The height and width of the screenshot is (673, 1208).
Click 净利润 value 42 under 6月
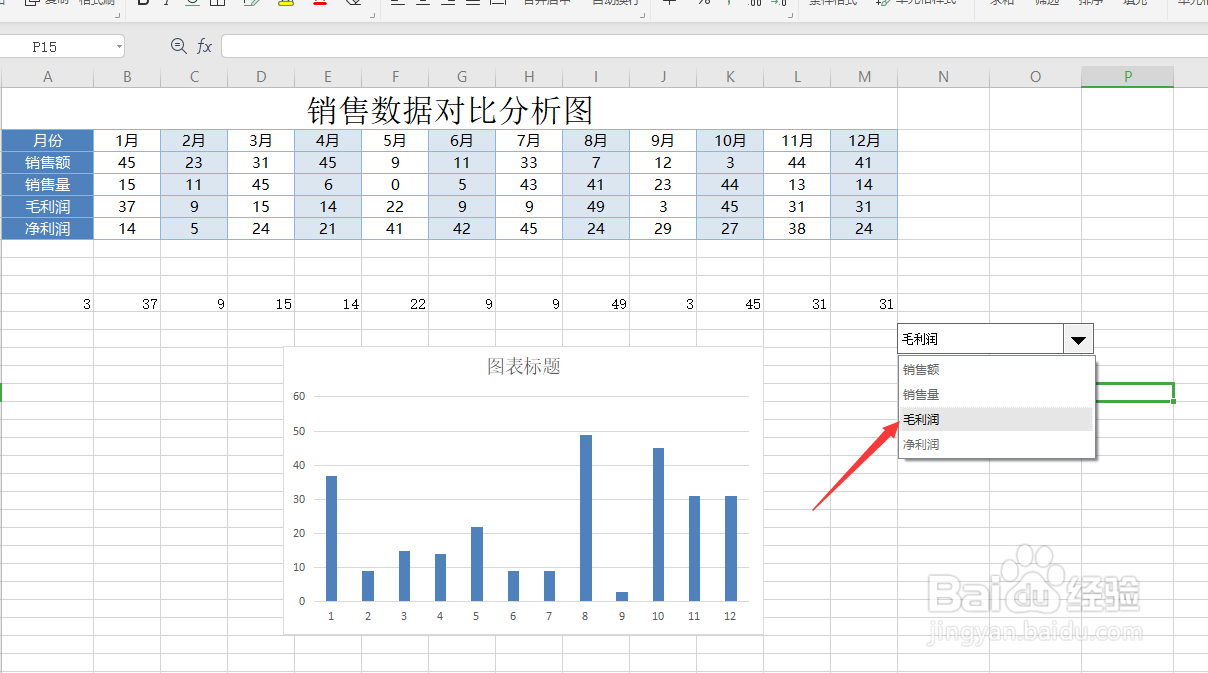point(462,229)
